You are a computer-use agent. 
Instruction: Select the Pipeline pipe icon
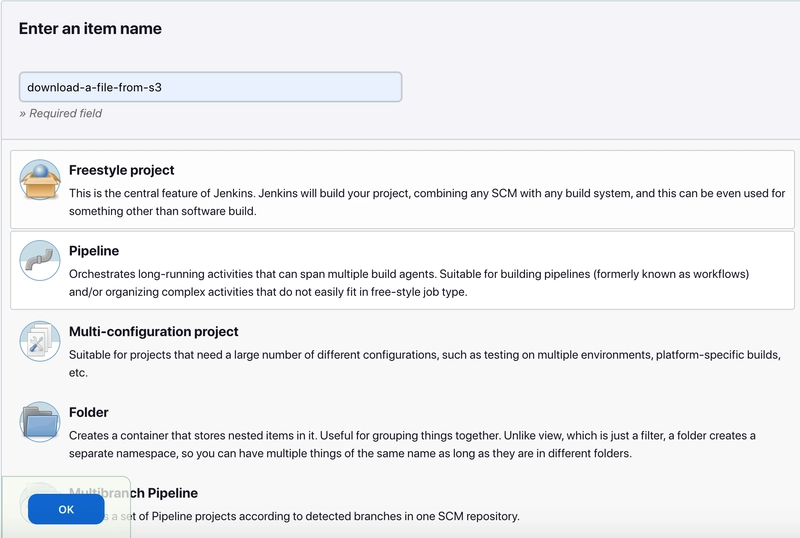click(40, 260)
